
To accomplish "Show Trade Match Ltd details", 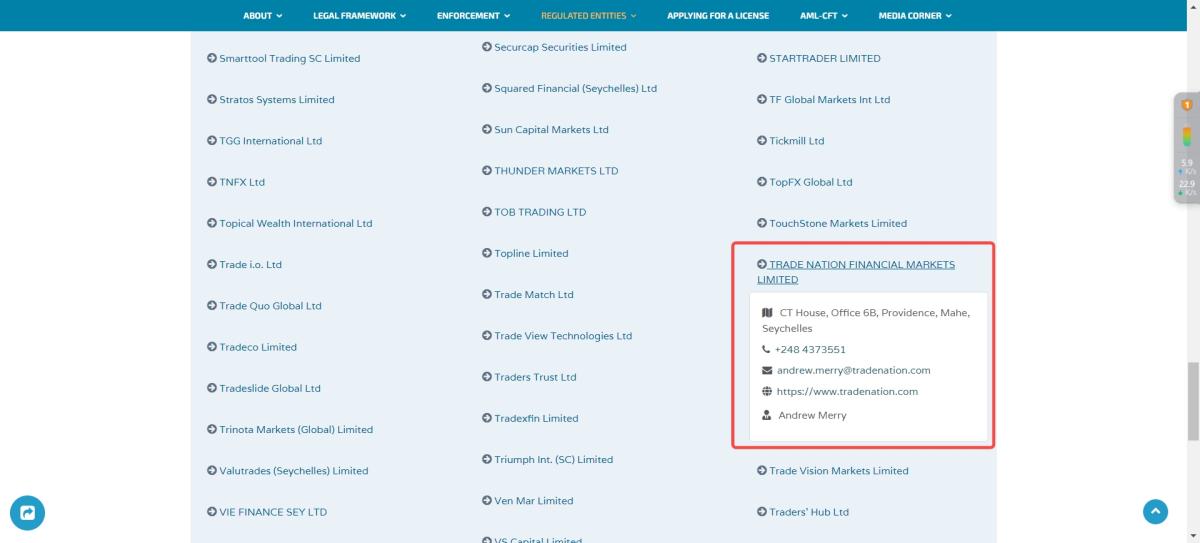I will pyautogui.click(x=528, y=295).
